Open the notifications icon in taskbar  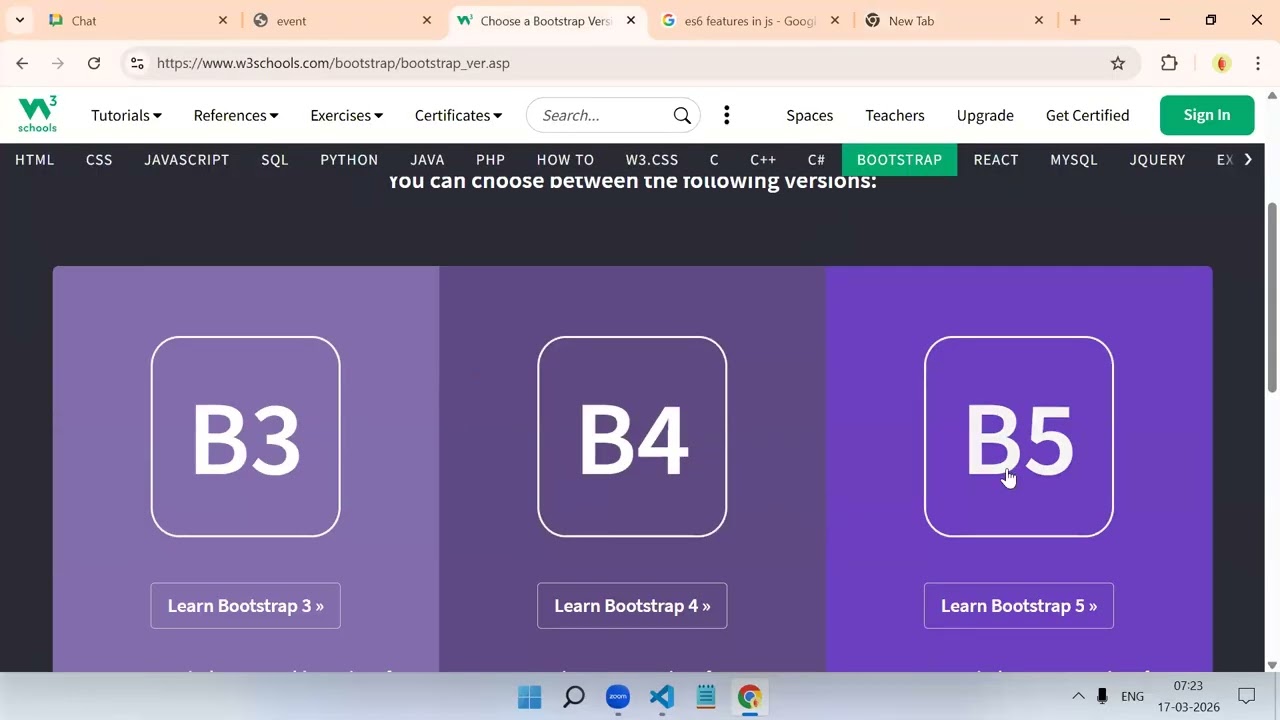(x=1247, y=696)
